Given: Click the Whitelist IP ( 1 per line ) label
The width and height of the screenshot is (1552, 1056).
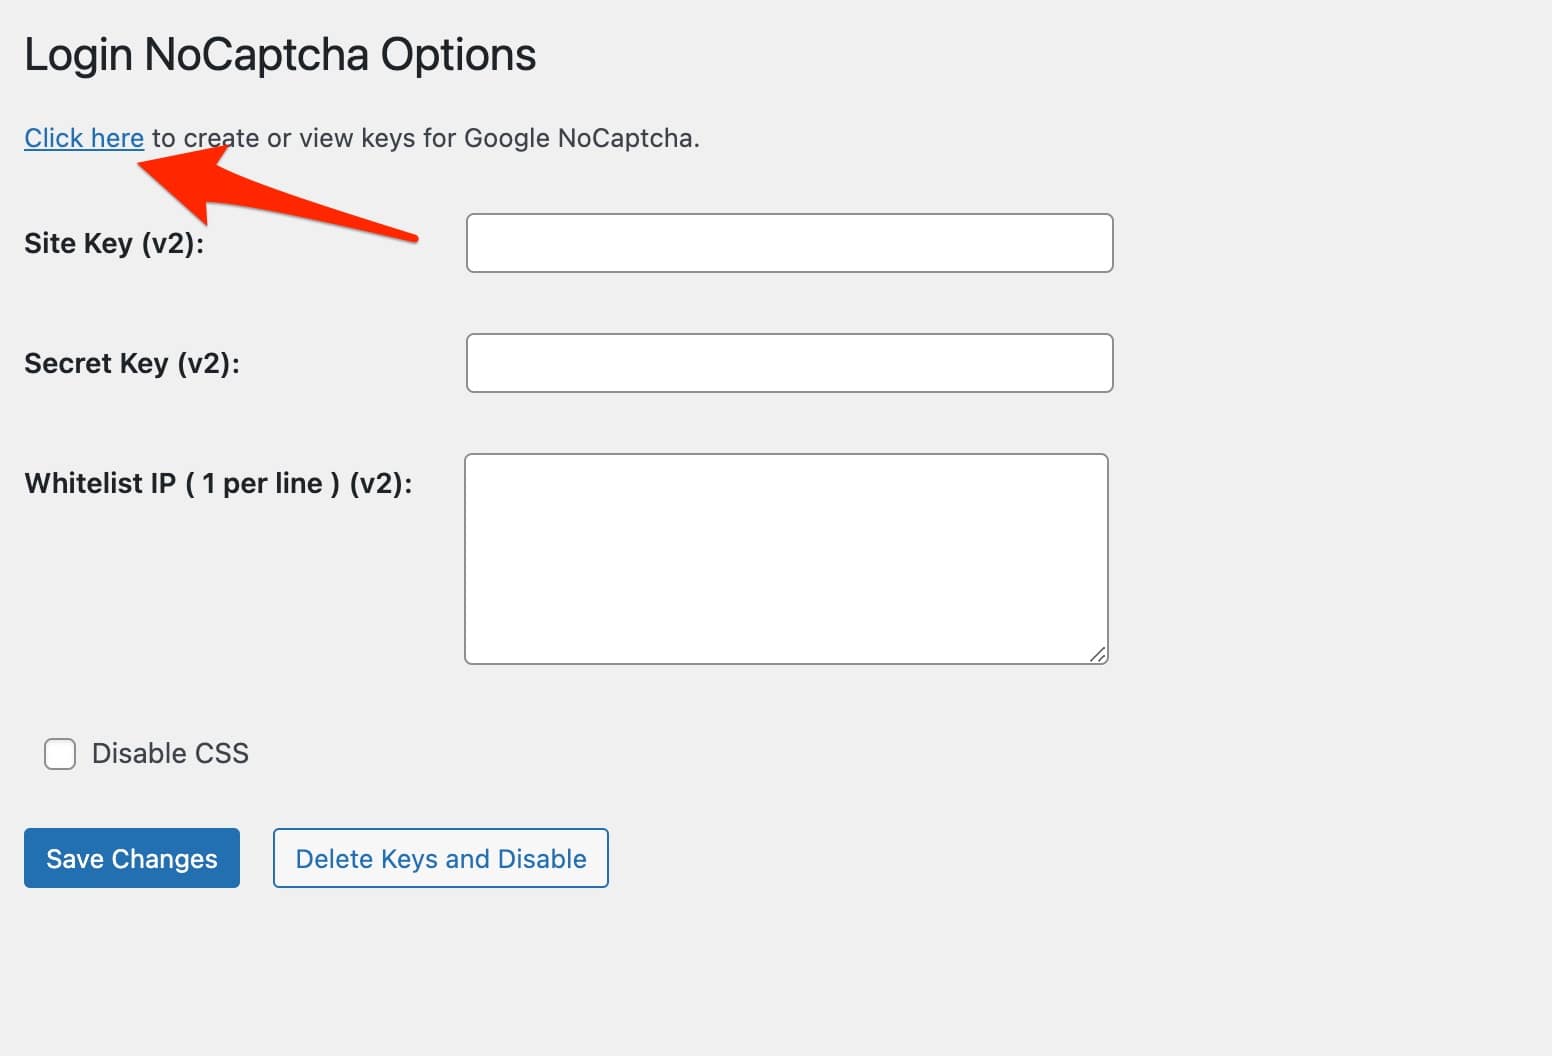Looking at the screenshot, I should pos(219,483).
